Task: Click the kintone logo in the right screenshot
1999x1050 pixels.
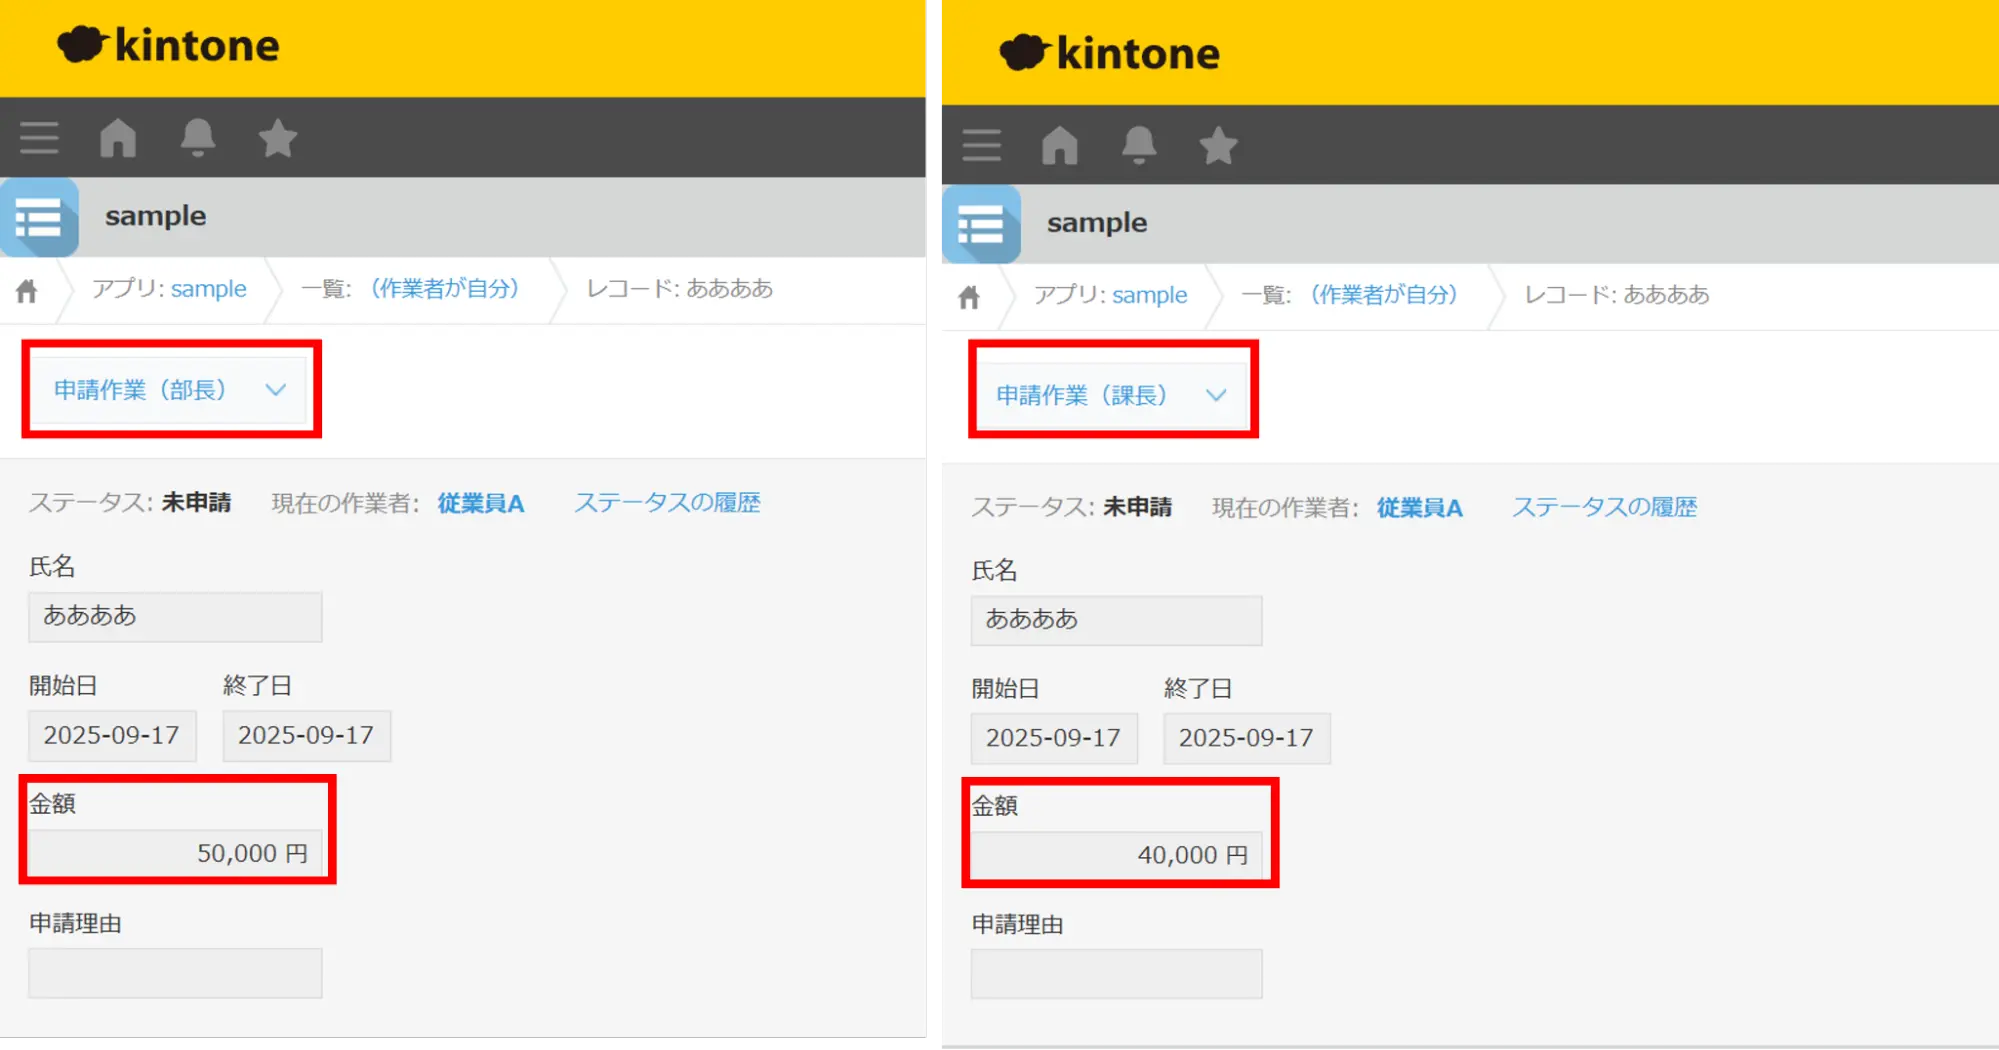Action: coord(1110,53)
